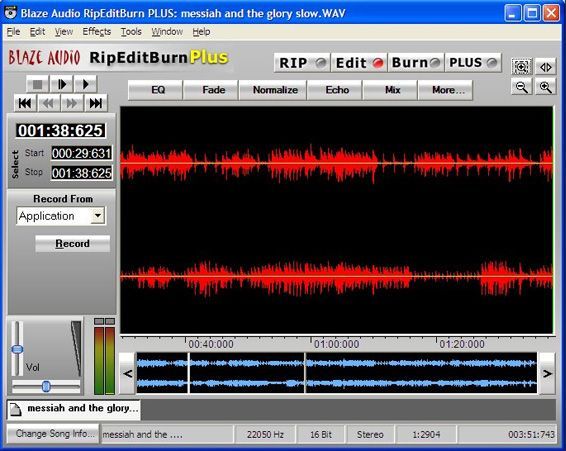
Task: Open the Help menu
Action: [201, 32]
